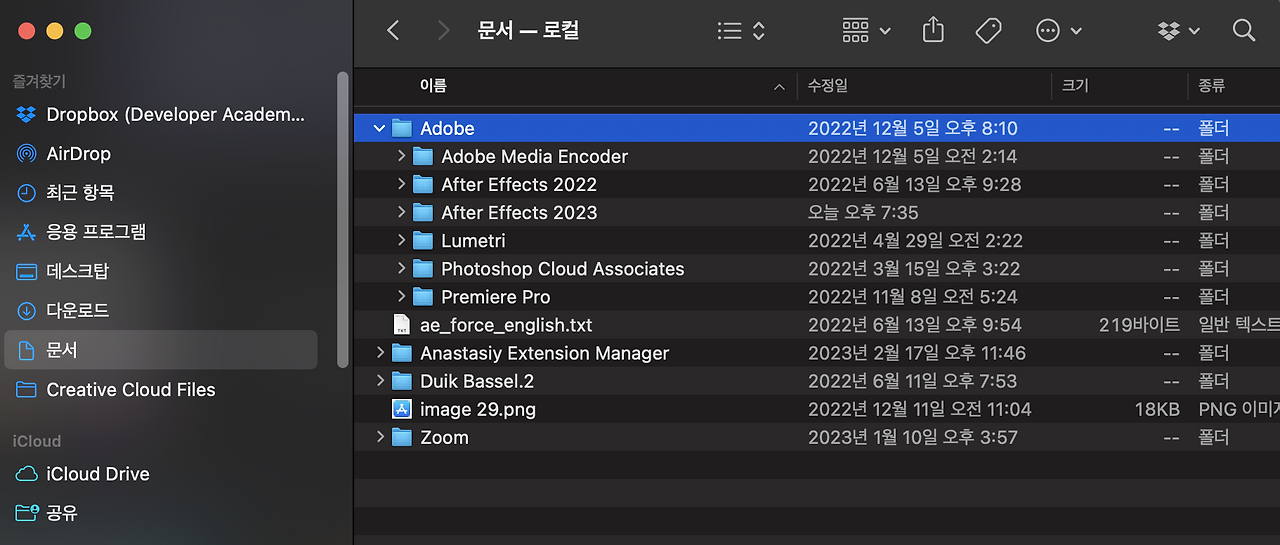The height and width of the screenshot is (545, 1280).
Task: Expand the Zoom folder arrow
Action: (x=380, y=437)
